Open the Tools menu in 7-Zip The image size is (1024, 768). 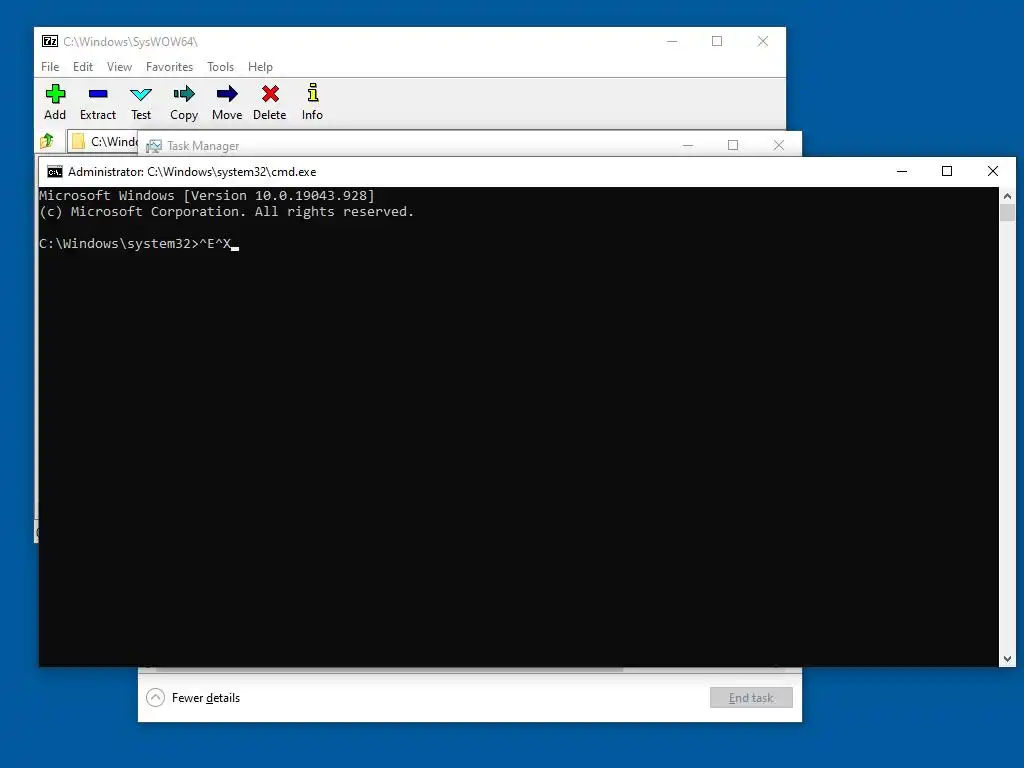220,67
